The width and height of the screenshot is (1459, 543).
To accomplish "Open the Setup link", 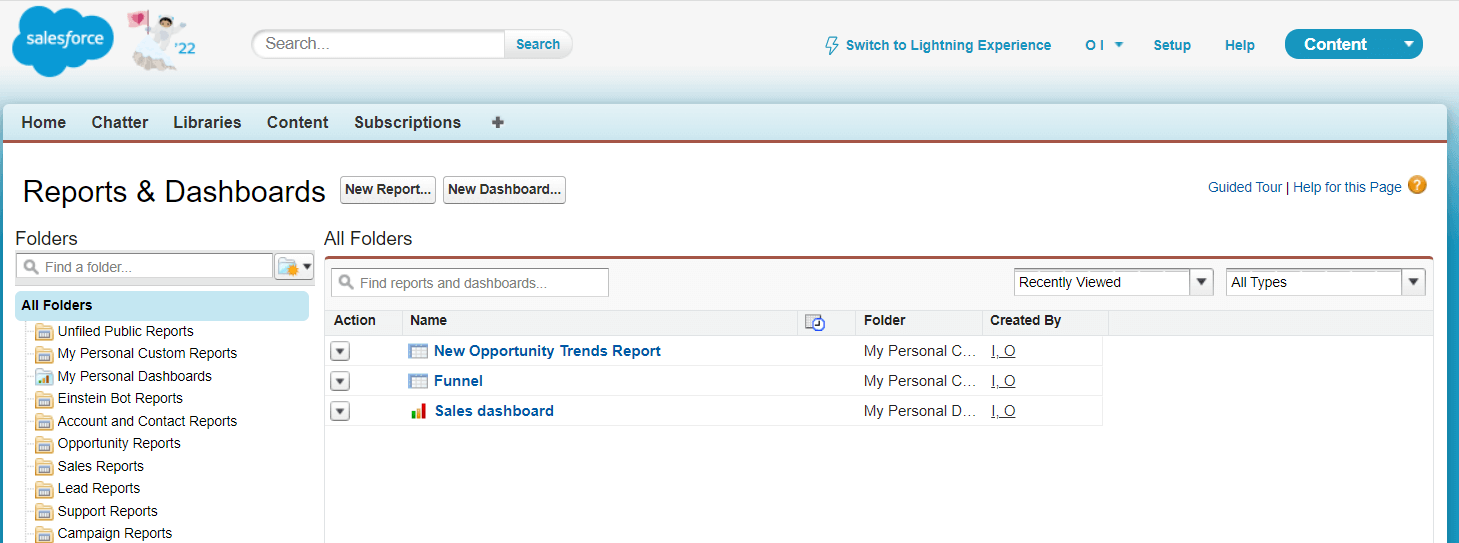I will pos(1172,45).
